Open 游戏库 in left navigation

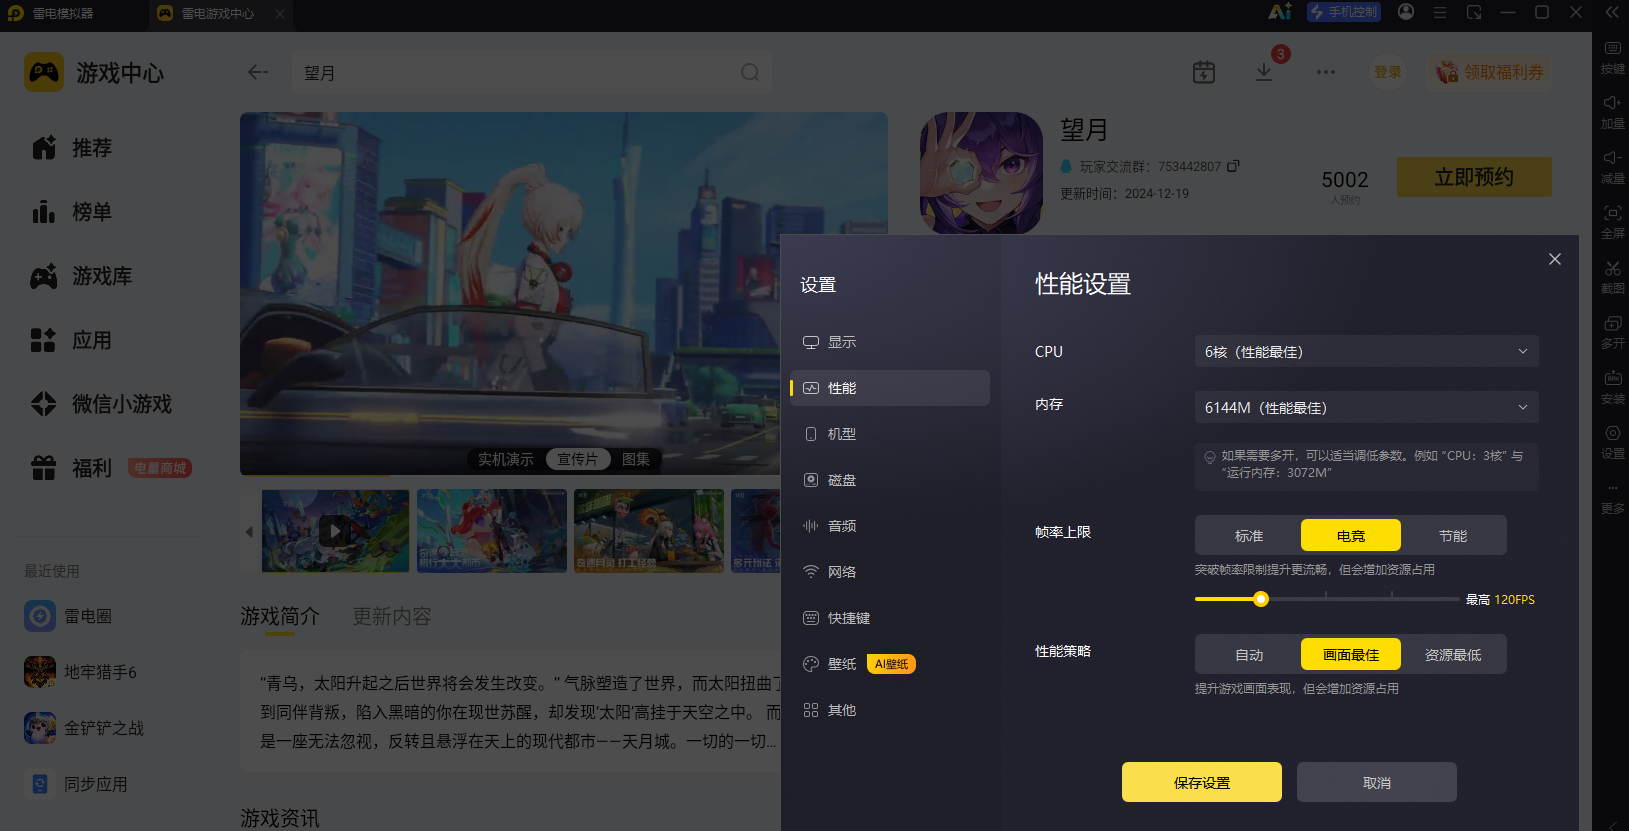pyautogui.click(x=82, y=276)
